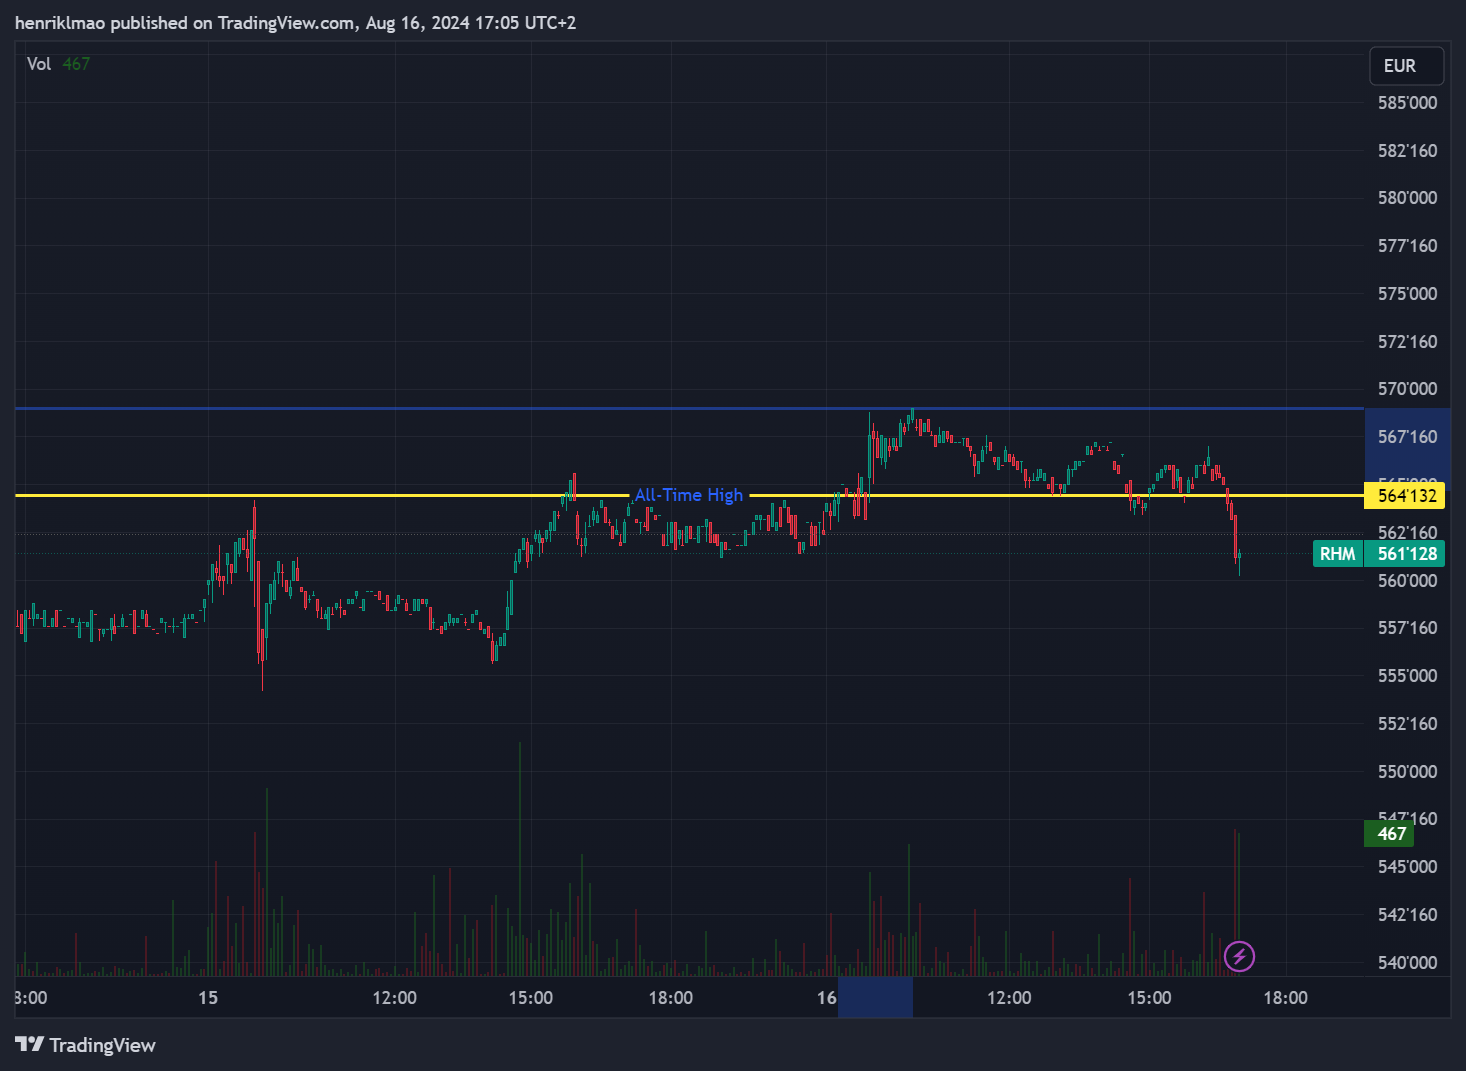Click the 561'128 current price label

(1405, 554)
